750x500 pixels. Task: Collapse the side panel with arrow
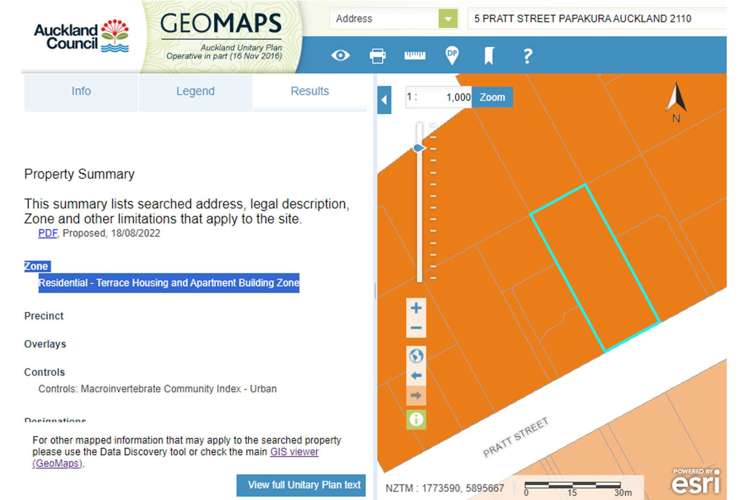click(385, 99)
